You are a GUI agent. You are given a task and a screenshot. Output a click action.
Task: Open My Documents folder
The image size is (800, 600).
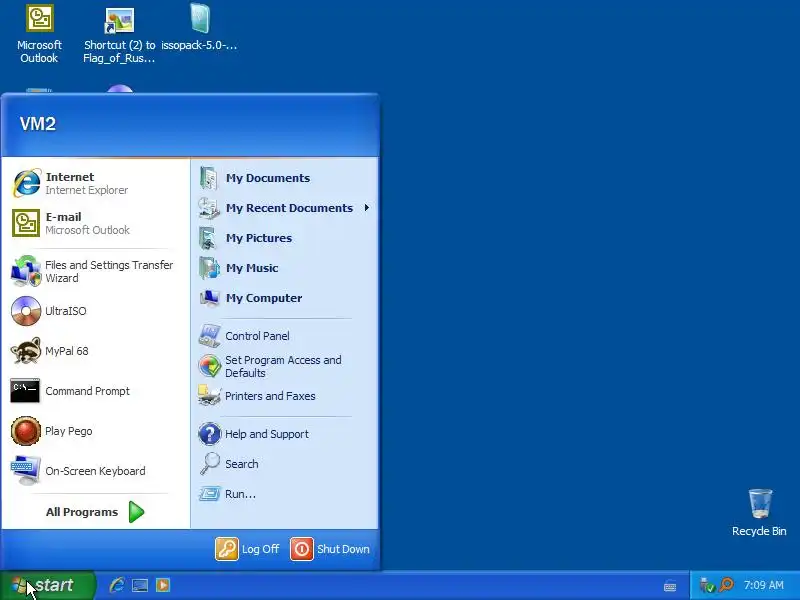click(285, 178)
